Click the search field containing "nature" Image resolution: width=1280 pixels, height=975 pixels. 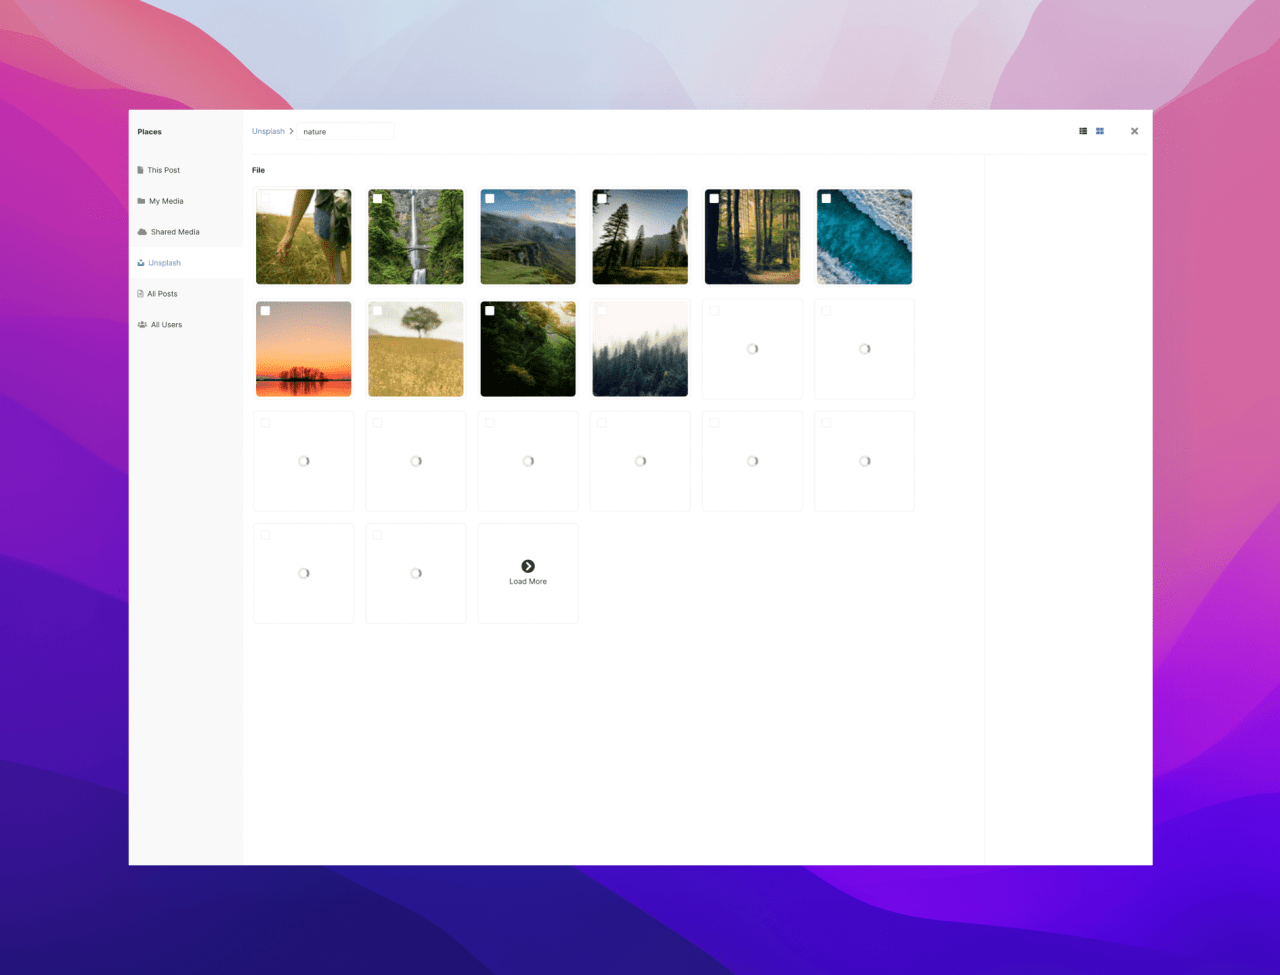pyautogui.click(x=345, y=132)
